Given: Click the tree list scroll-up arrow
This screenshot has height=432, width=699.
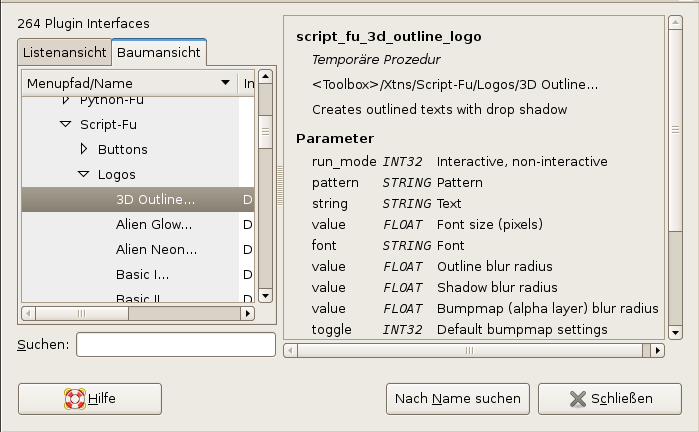Looking at the screenshot, I should pyautogui.click(x=265, y=76).
